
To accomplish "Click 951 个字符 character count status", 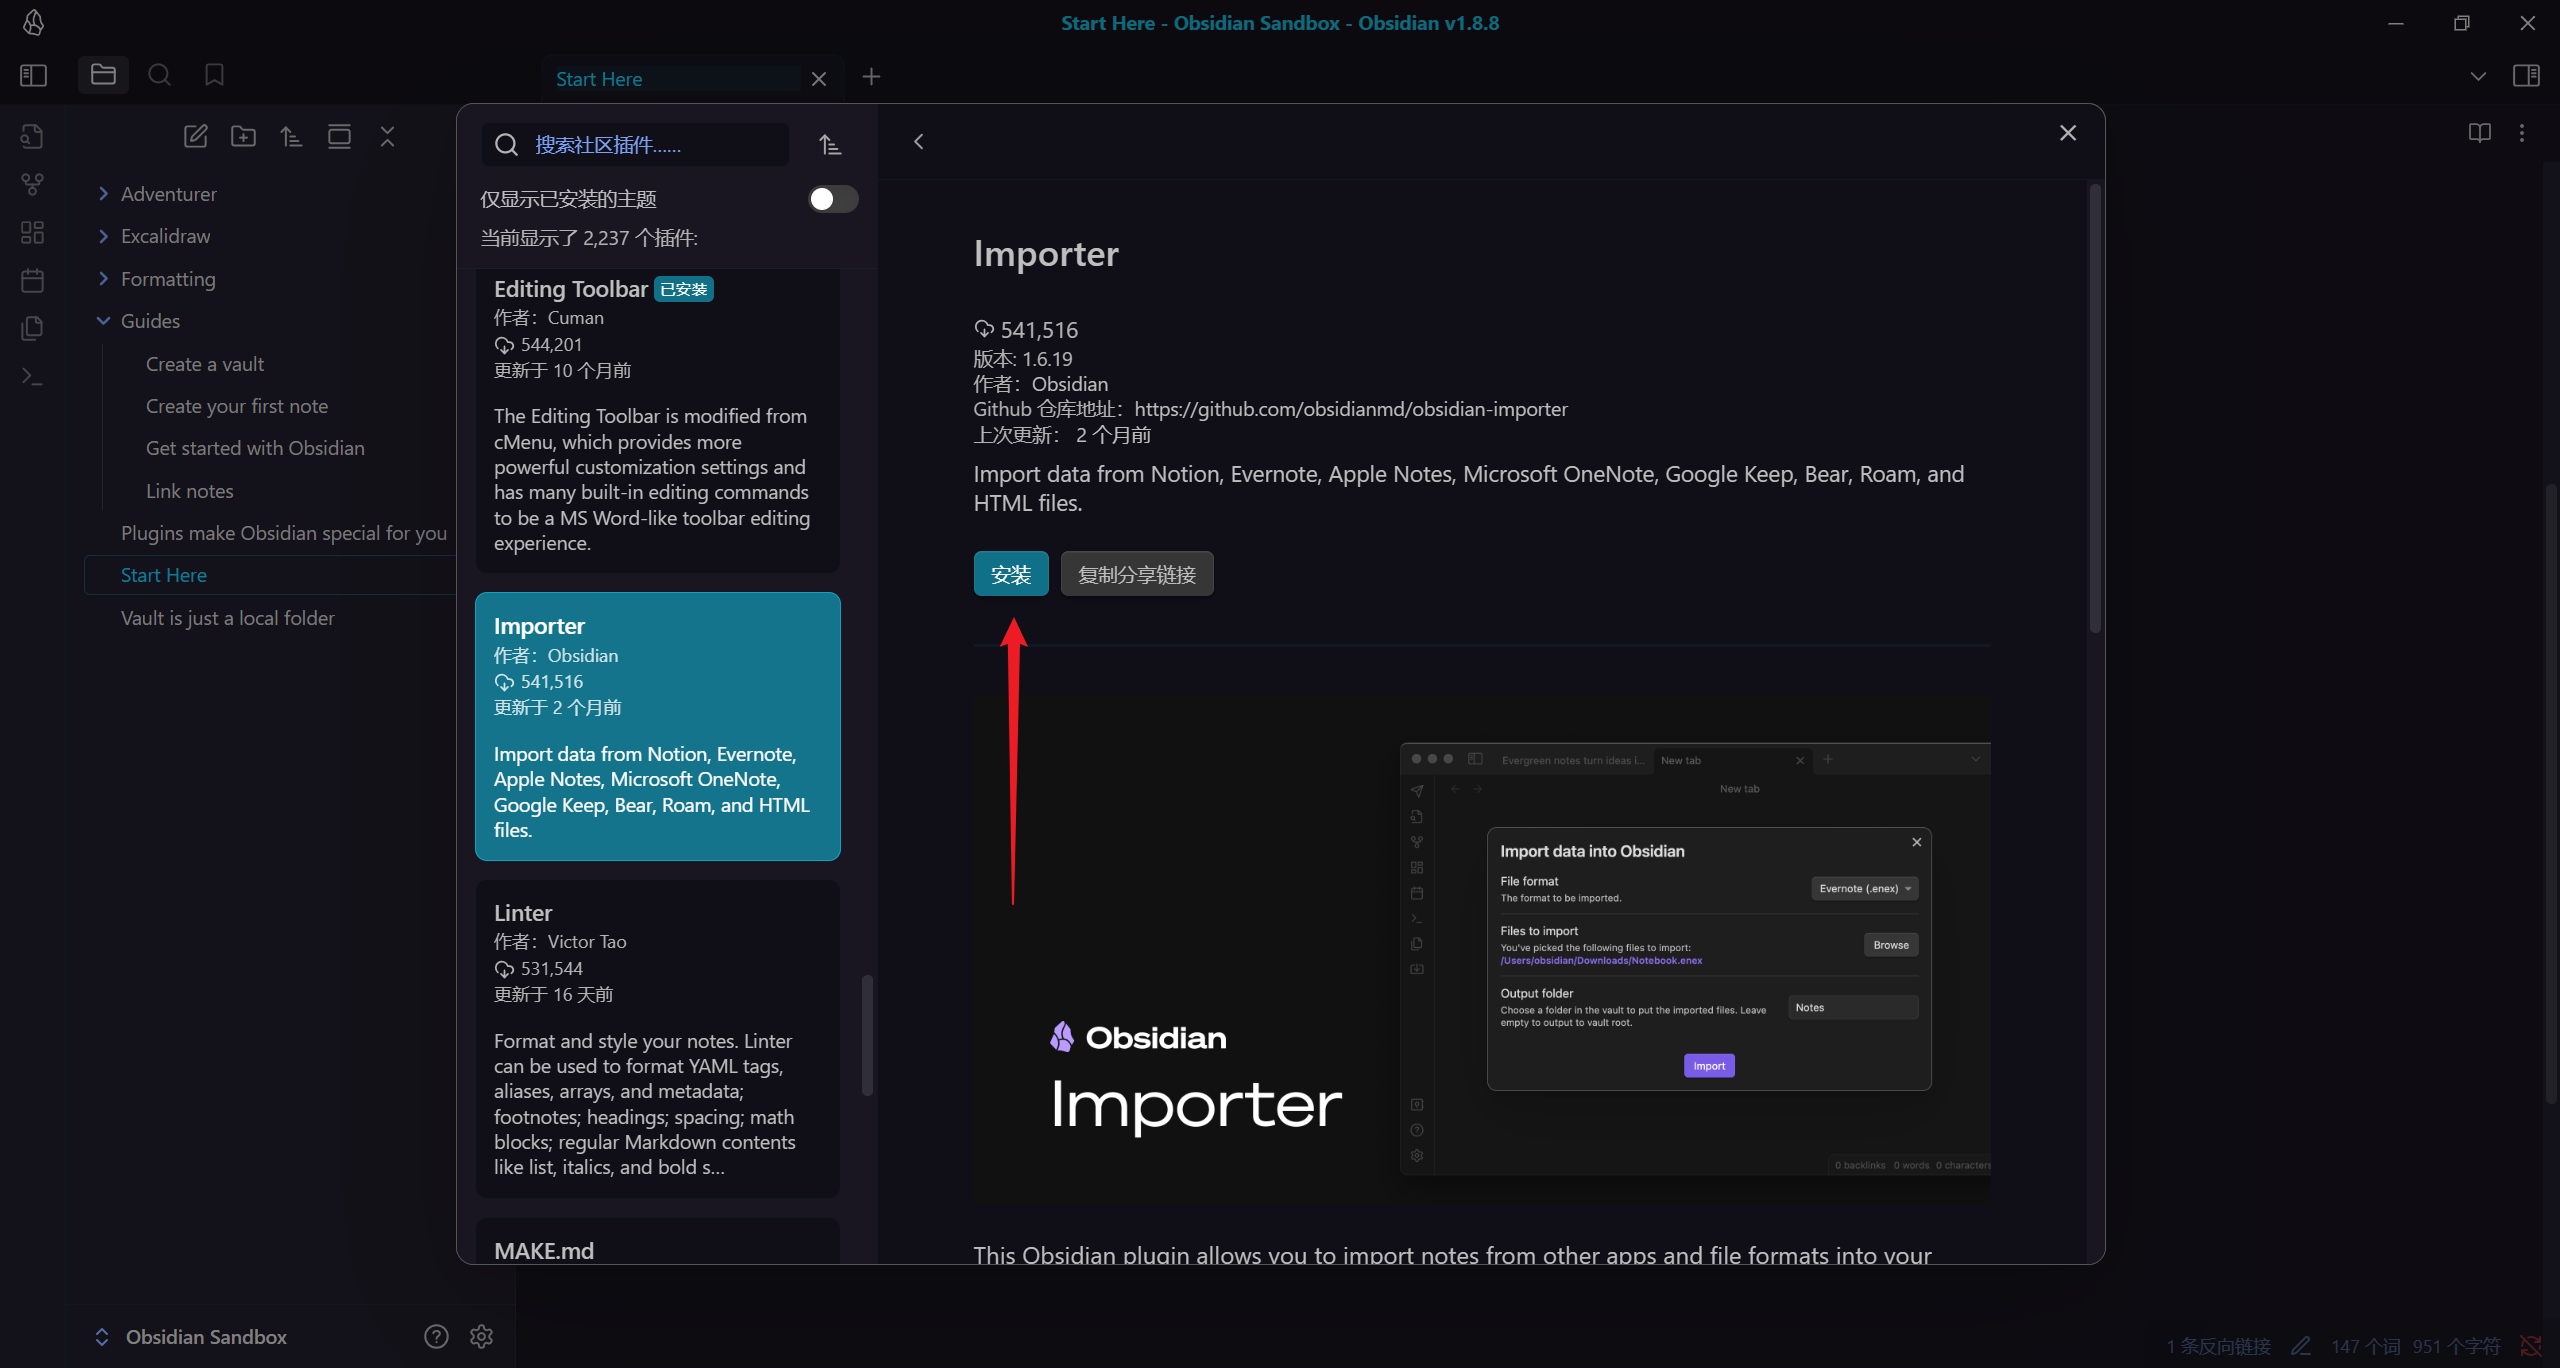I will coord(2456,1346).
